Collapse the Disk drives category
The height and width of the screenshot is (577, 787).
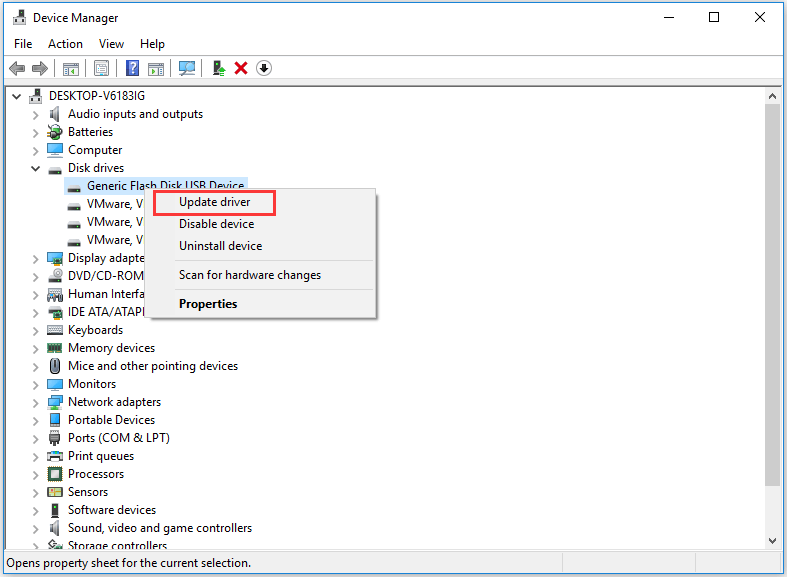(x=36, y=168)
